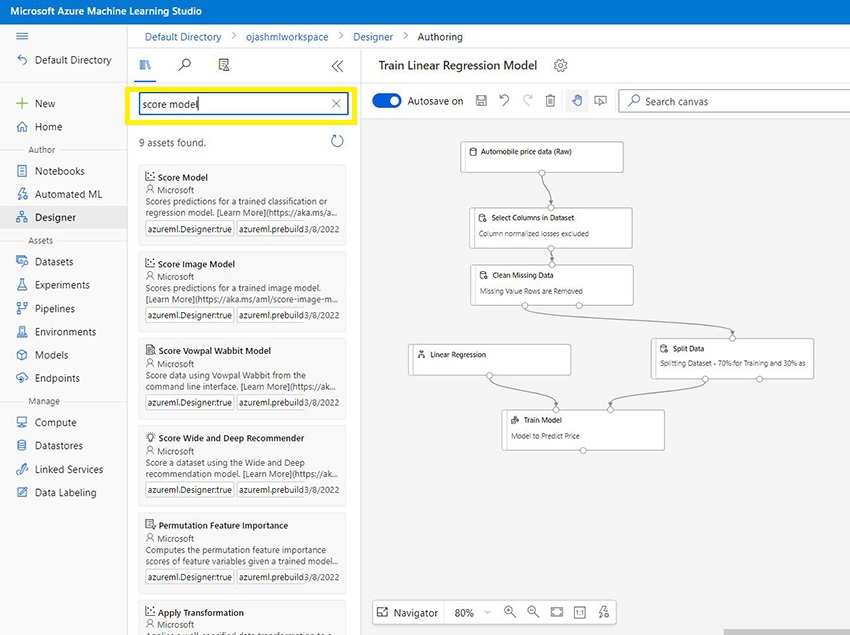Screen dimensions: 850x635
Task: Open pipeline settings gear icon
Action: pos(561,66)
